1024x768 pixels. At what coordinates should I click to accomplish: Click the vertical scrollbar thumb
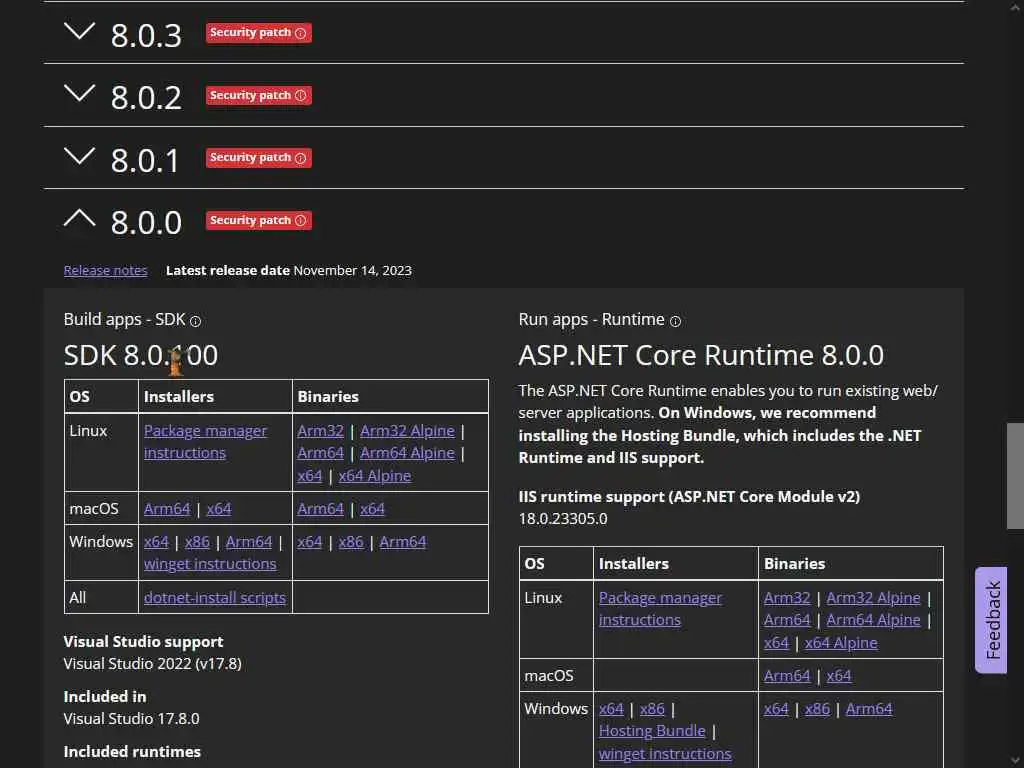click(1016, 475)
